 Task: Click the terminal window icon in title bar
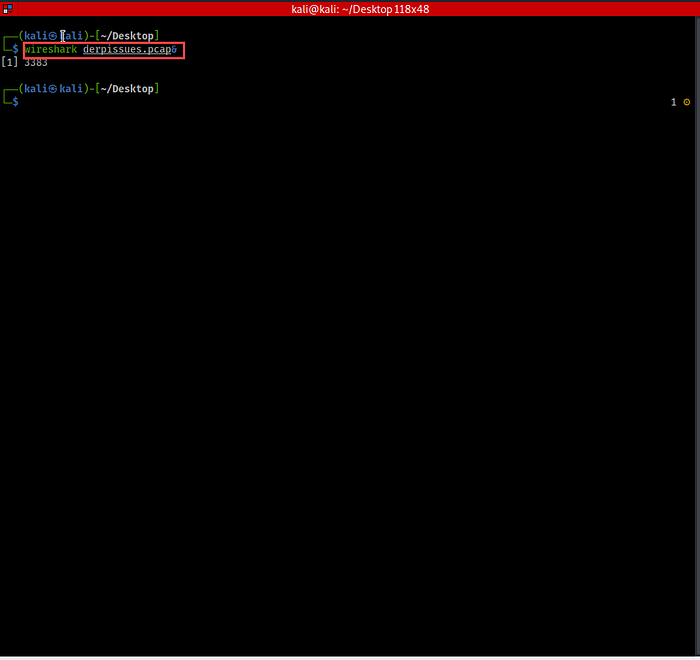tap(6, 9)
